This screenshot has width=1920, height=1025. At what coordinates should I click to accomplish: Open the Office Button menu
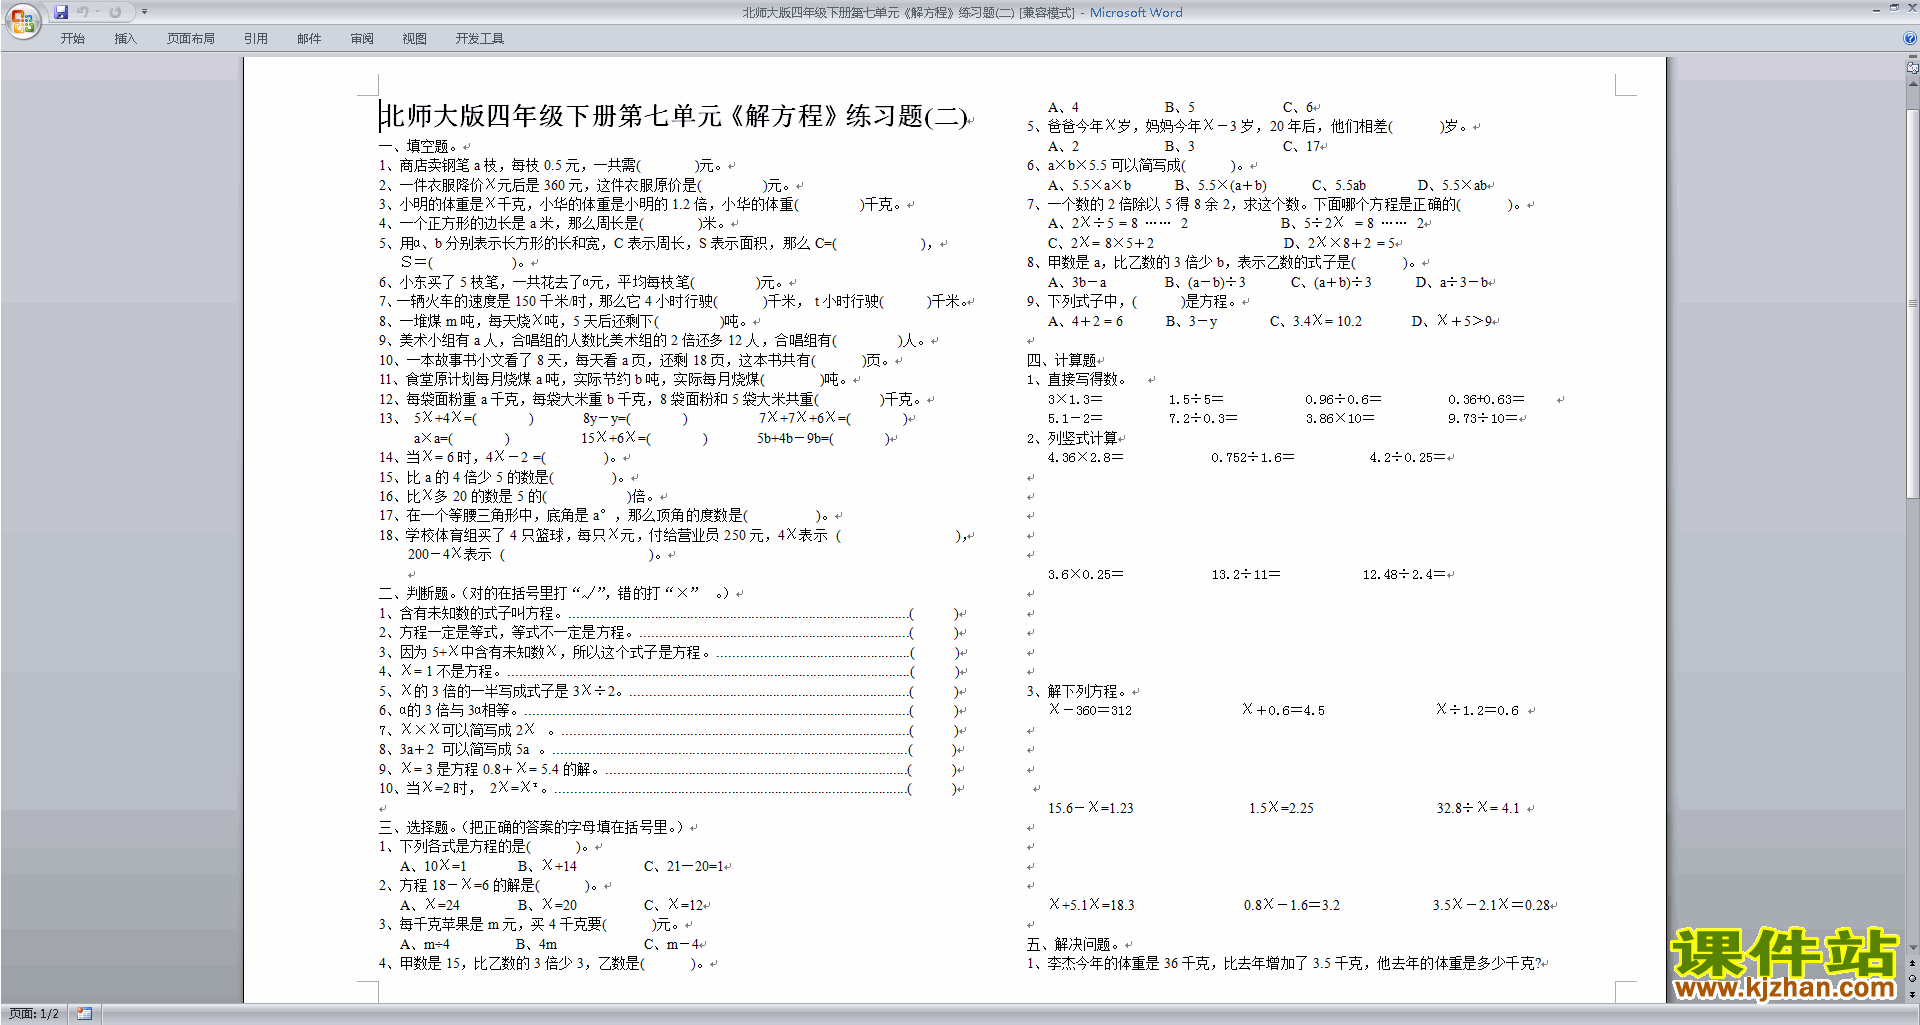tap(22, 20)
